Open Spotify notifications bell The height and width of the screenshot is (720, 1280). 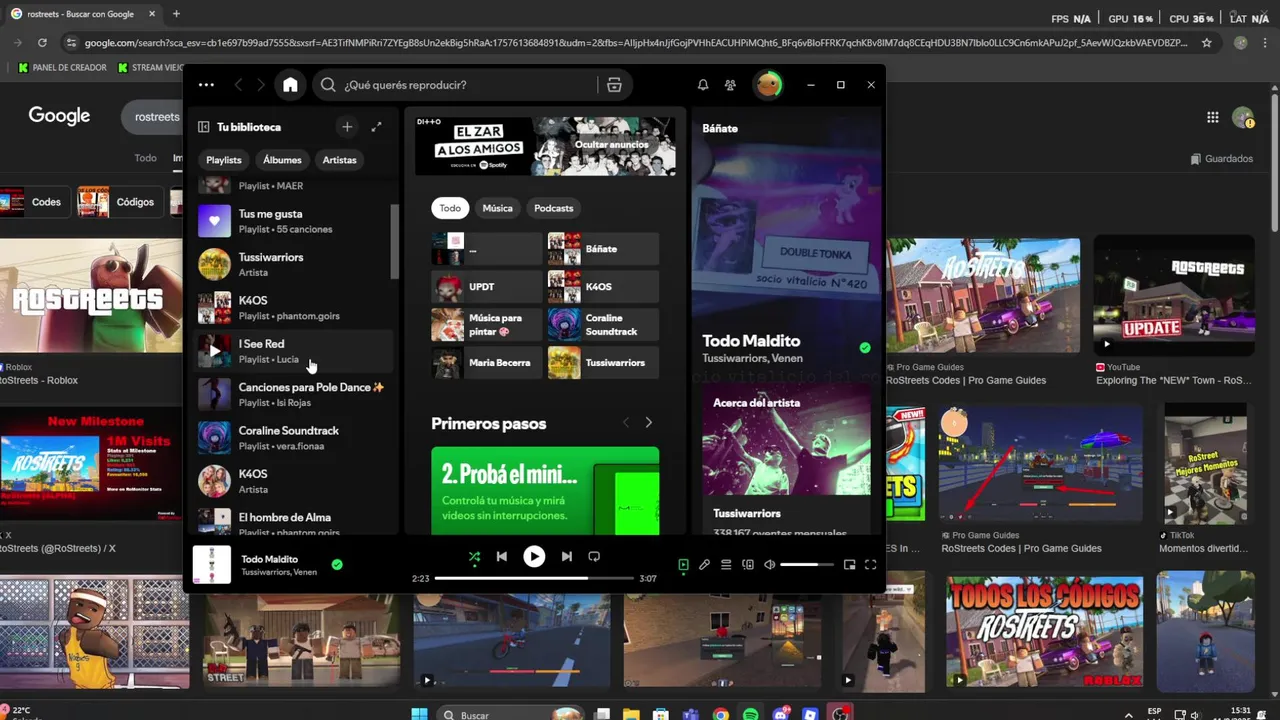(x=703, y=85)
